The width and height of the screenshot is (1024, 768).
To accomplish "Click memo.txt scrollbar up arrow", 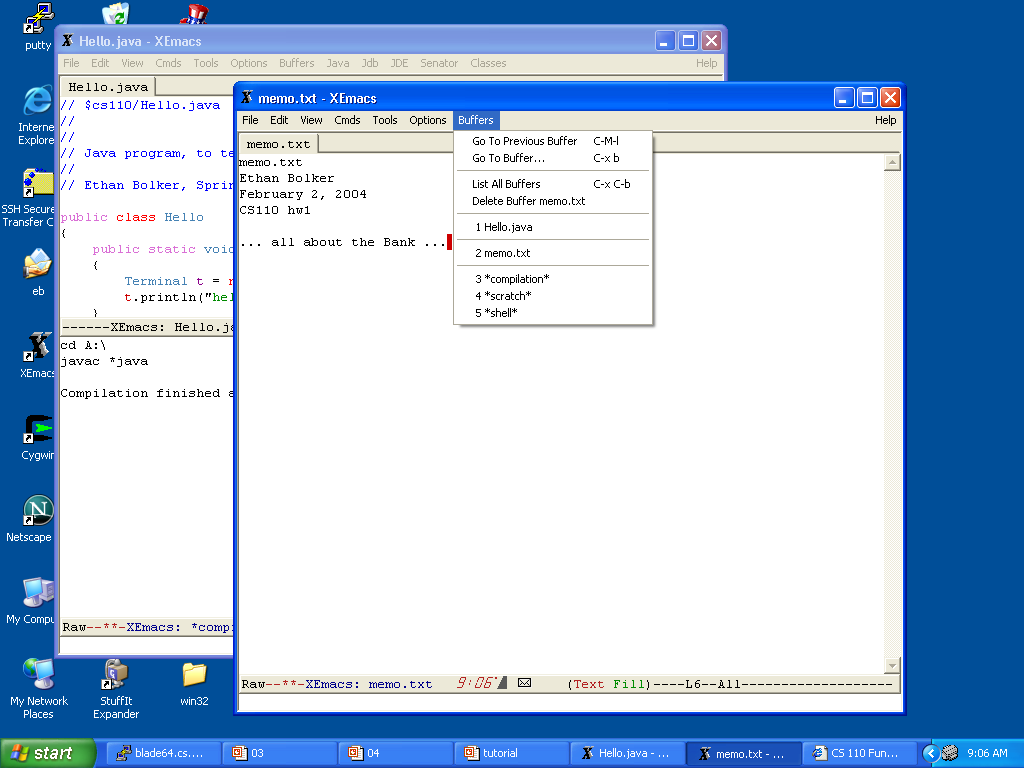I will pos(892,162).
